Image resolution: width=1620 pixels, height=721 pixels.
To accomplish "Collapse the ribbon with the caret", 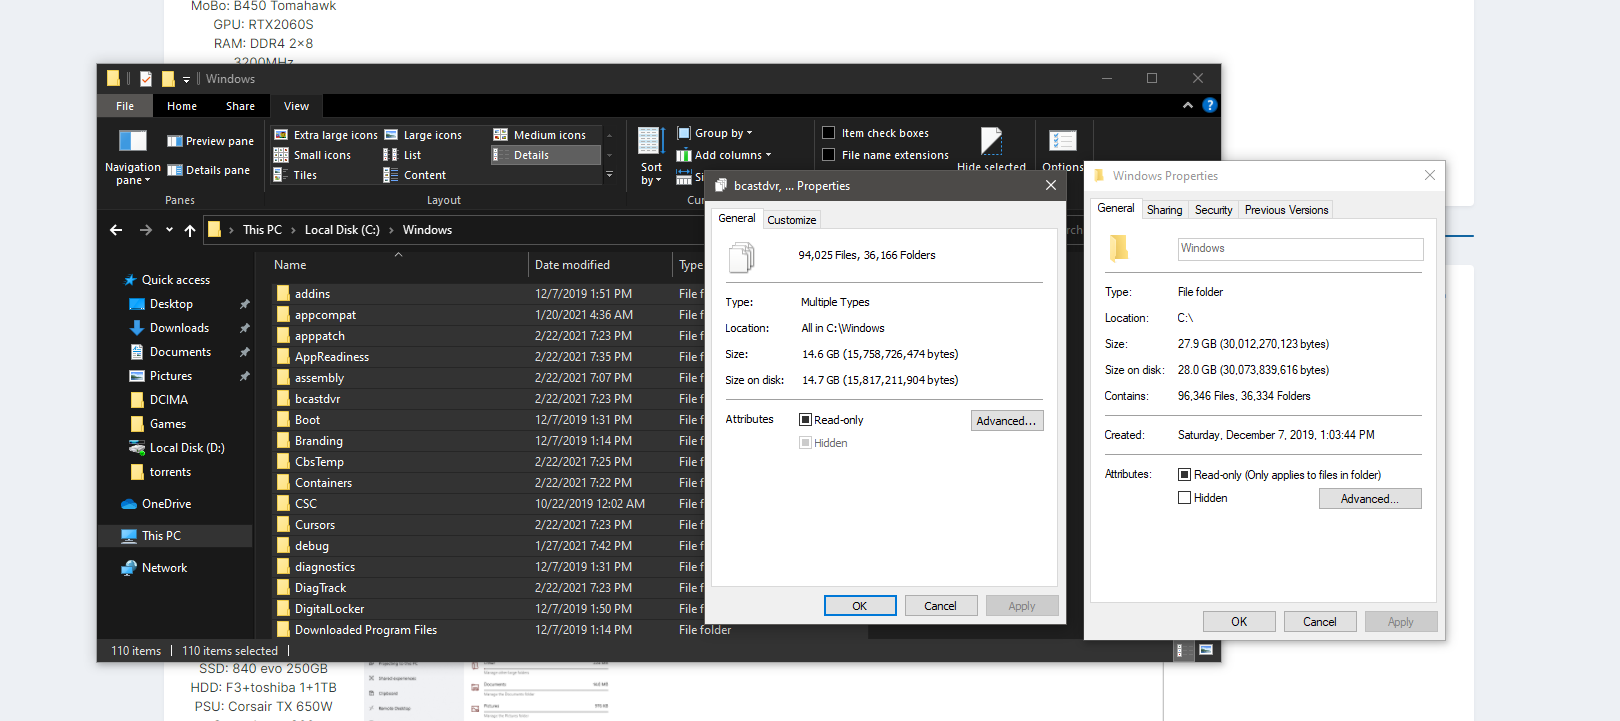I will click(x=1188, y=105).
